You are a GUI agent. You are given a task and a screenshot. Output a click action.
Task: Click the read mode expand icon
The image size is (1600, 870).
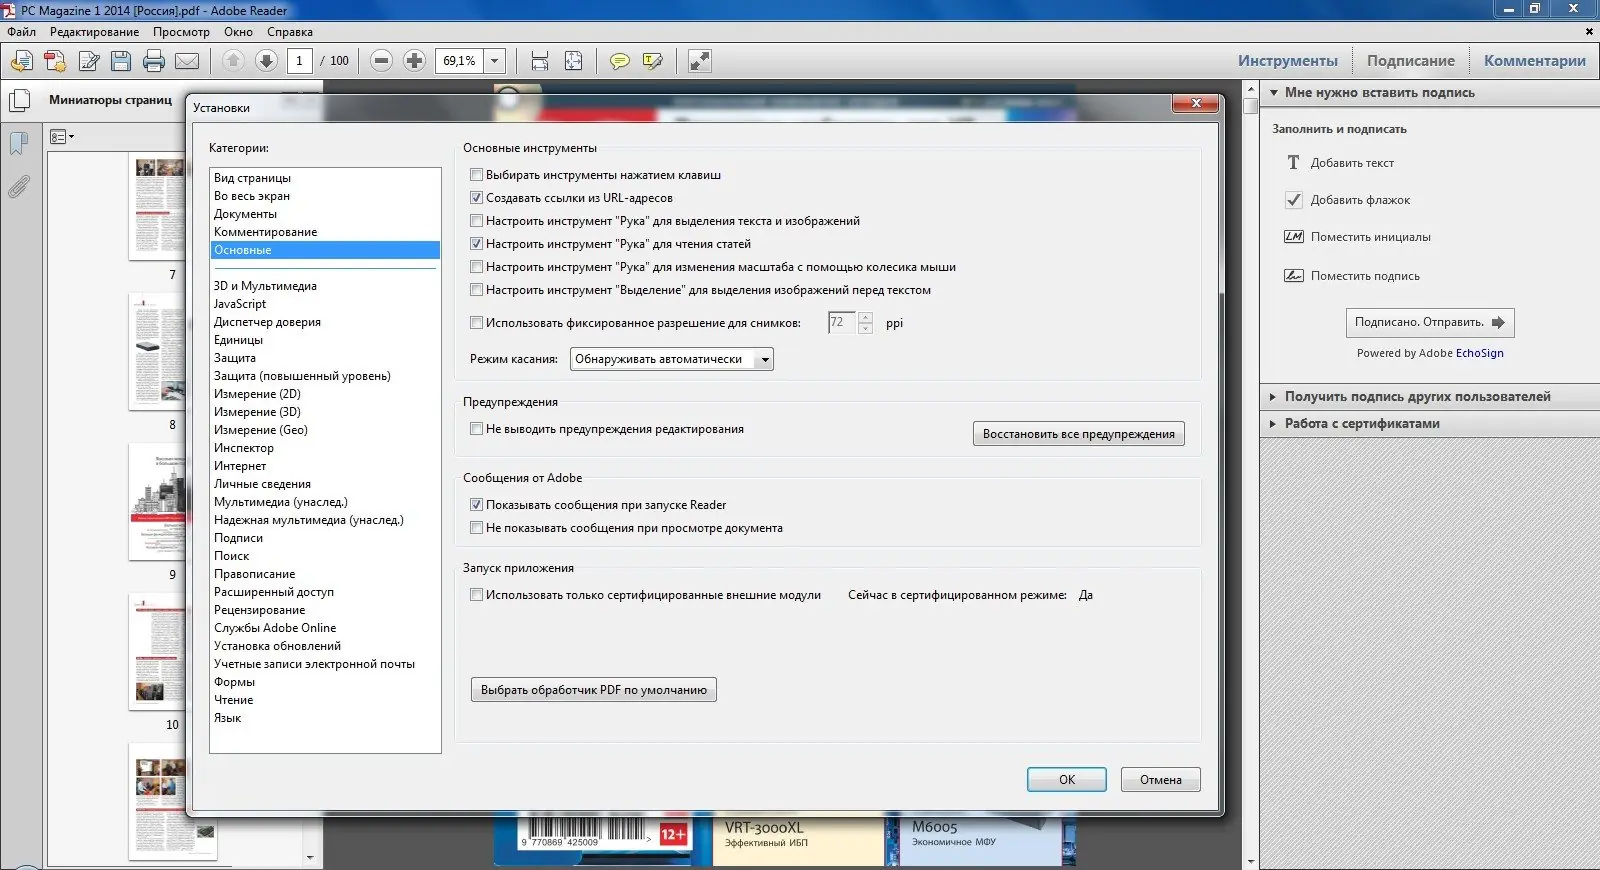700,61
